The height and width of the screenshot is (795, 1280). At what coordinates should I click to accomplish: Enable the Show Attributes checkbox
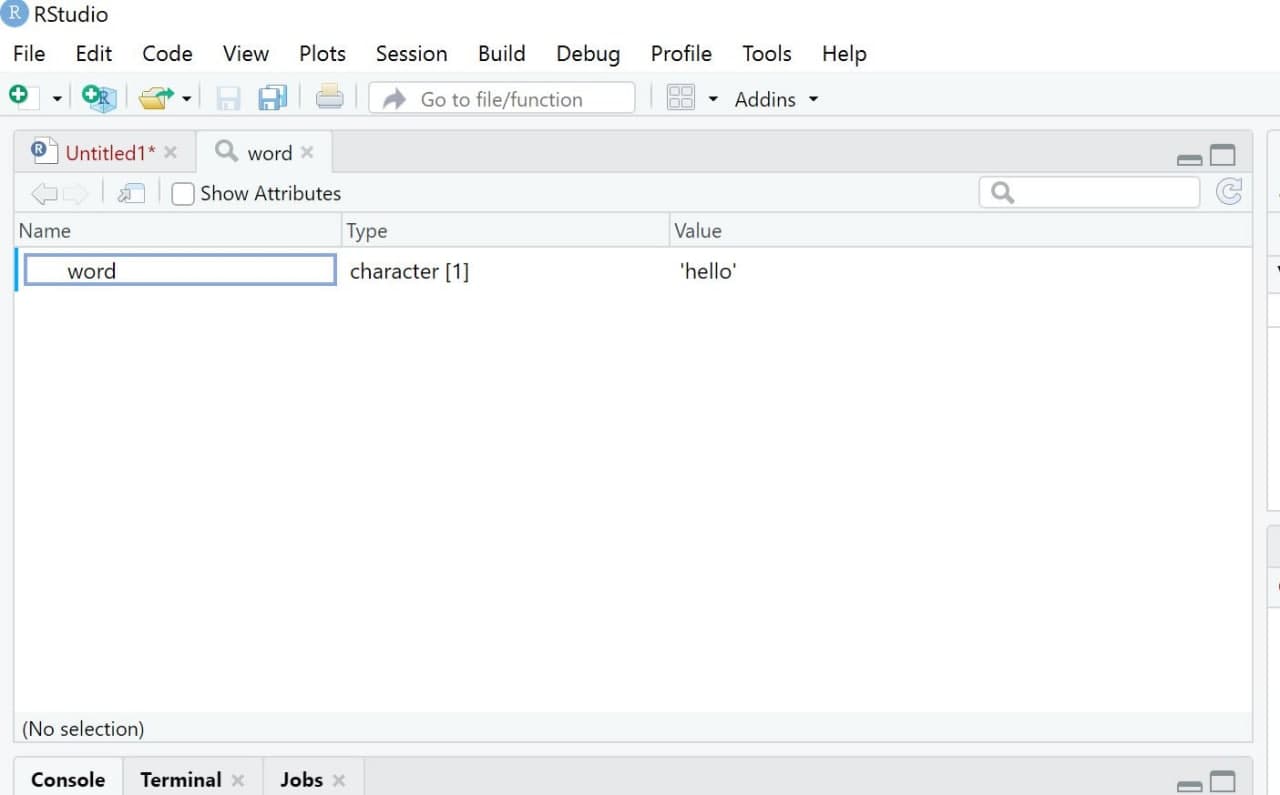[x=183, y=193]
